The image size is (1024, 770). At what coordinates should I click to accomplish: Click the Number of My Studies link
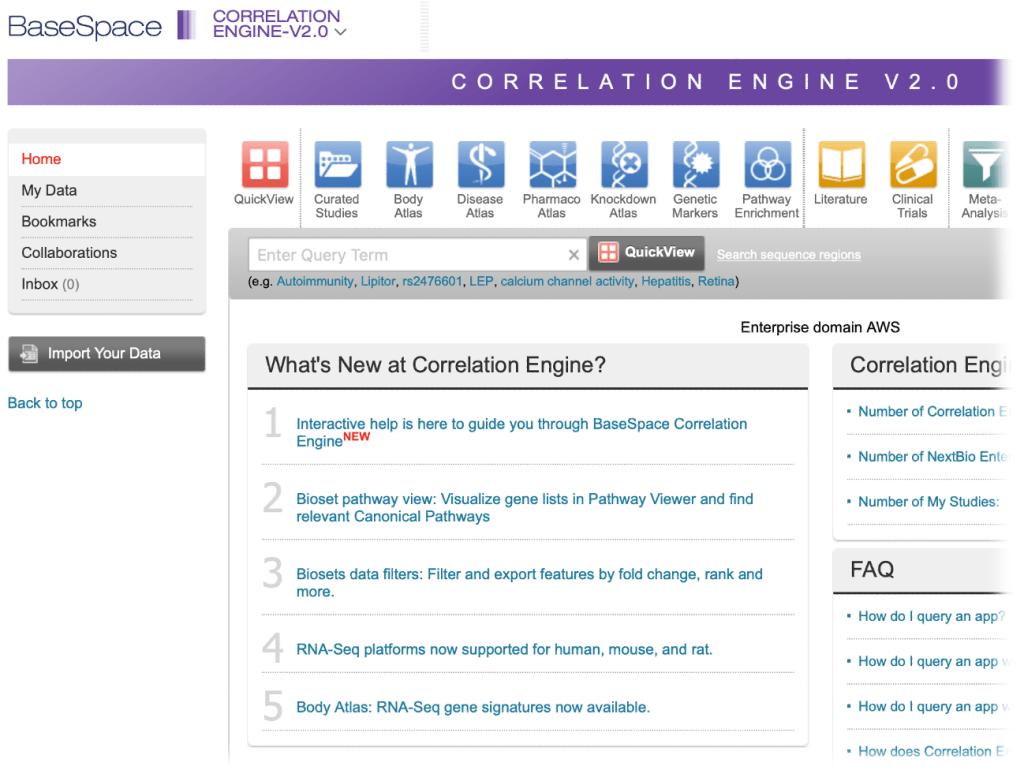(929, 502)
